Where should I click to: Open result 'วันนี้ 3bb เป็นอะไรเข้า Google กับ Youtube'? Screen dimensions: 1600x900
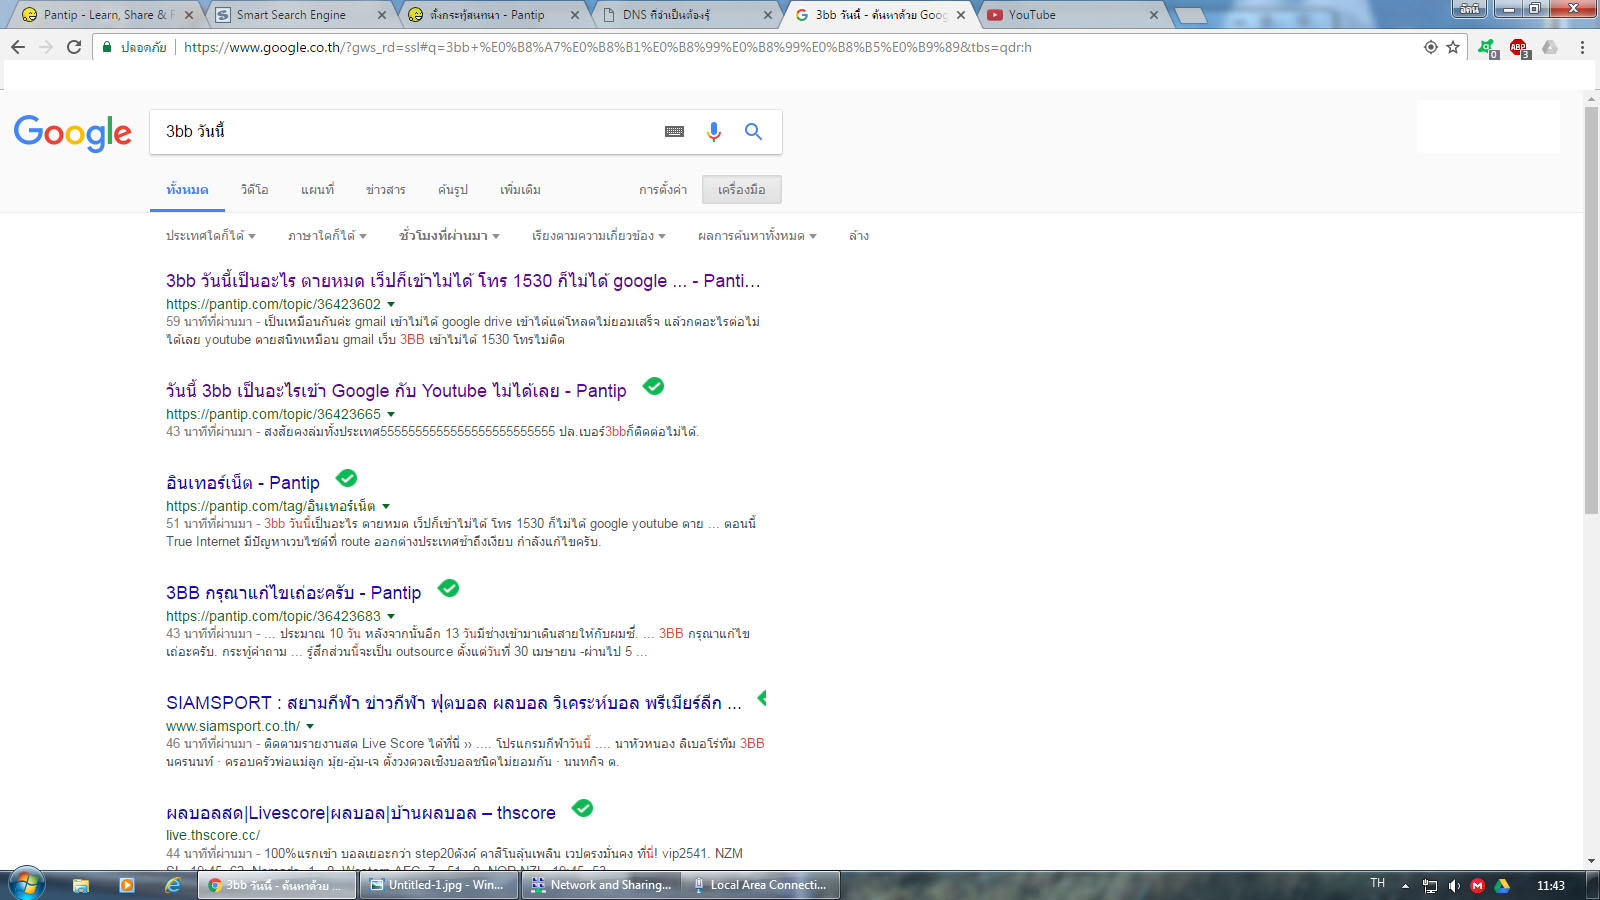click(396, 391)
